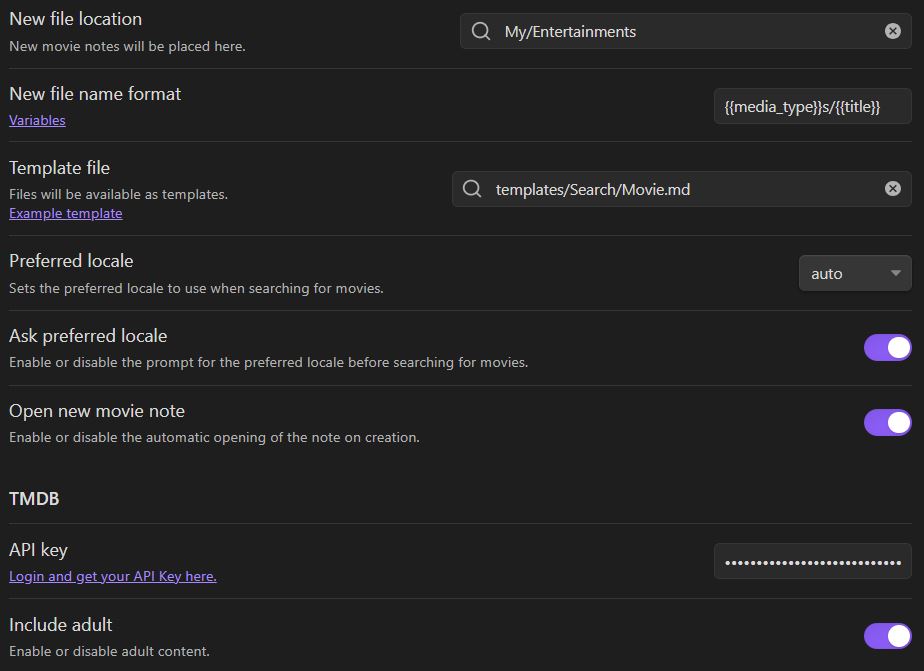
Task: Click the Login and get your API Key link
Action: coord(112,576)
